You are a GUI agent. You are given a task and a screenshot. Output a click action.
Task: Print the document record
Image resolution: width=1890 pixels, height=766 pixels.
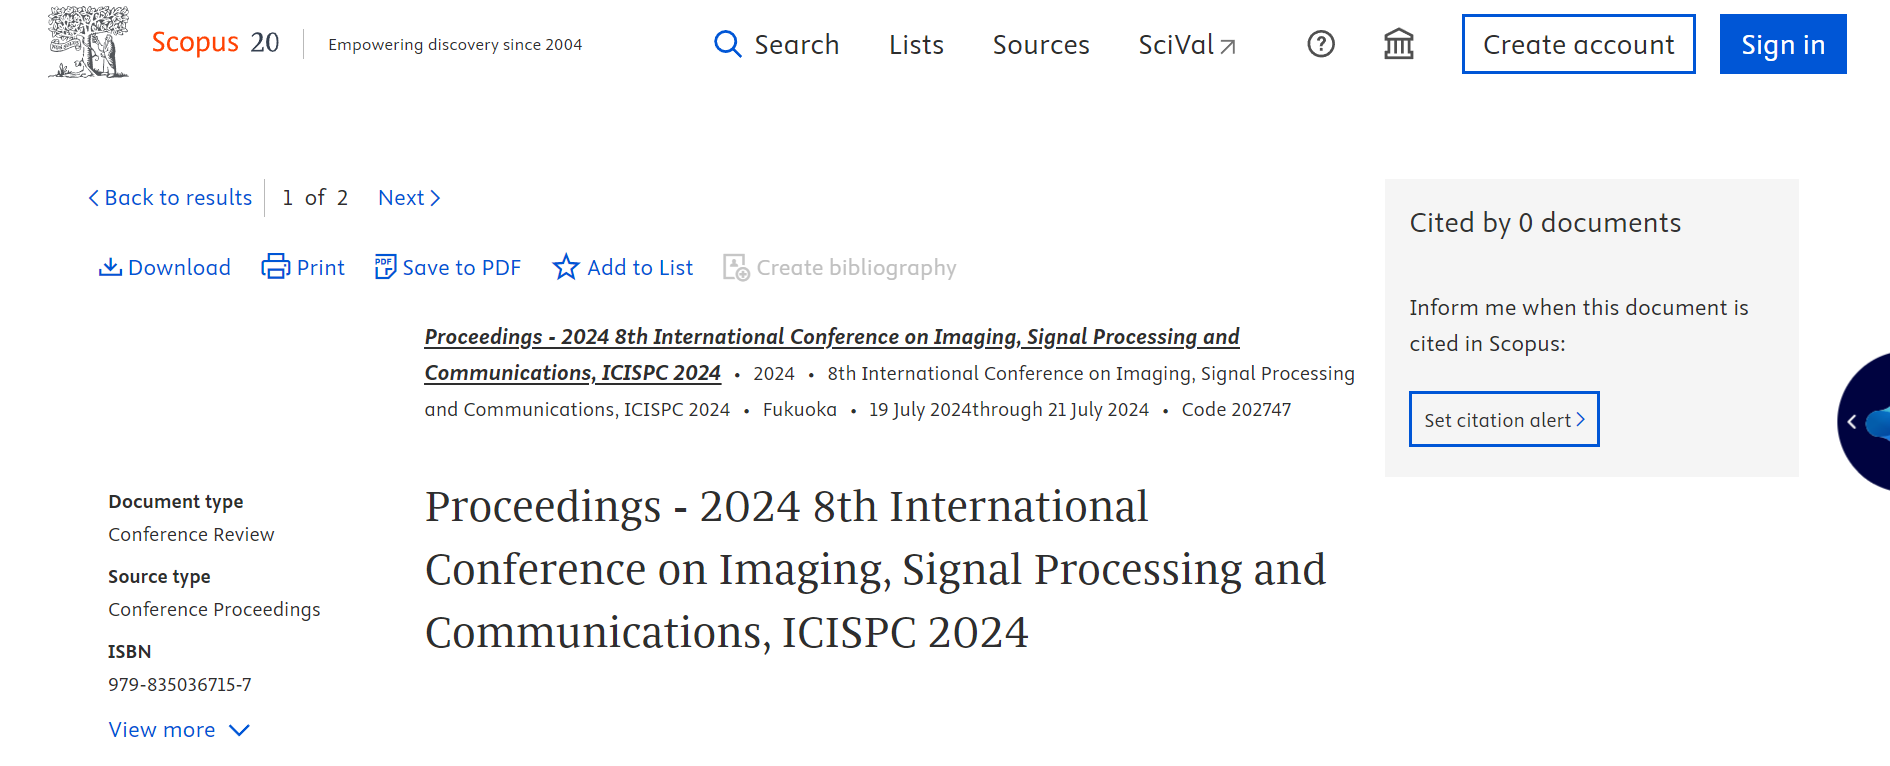coord(303,267)
